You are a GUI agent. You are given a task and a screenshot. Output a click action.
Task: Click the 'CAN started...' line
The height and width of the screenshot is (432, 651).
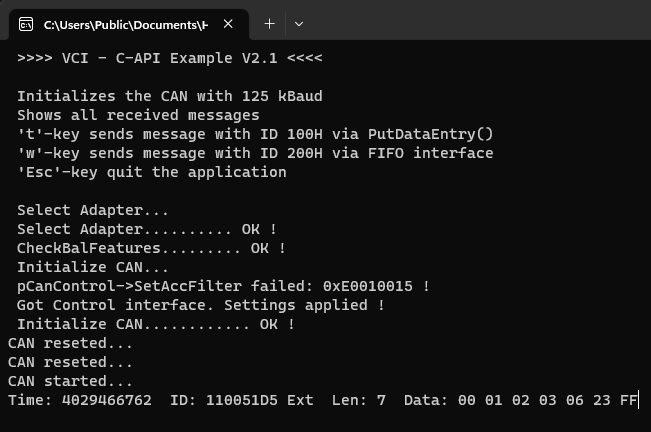(70, 381)
